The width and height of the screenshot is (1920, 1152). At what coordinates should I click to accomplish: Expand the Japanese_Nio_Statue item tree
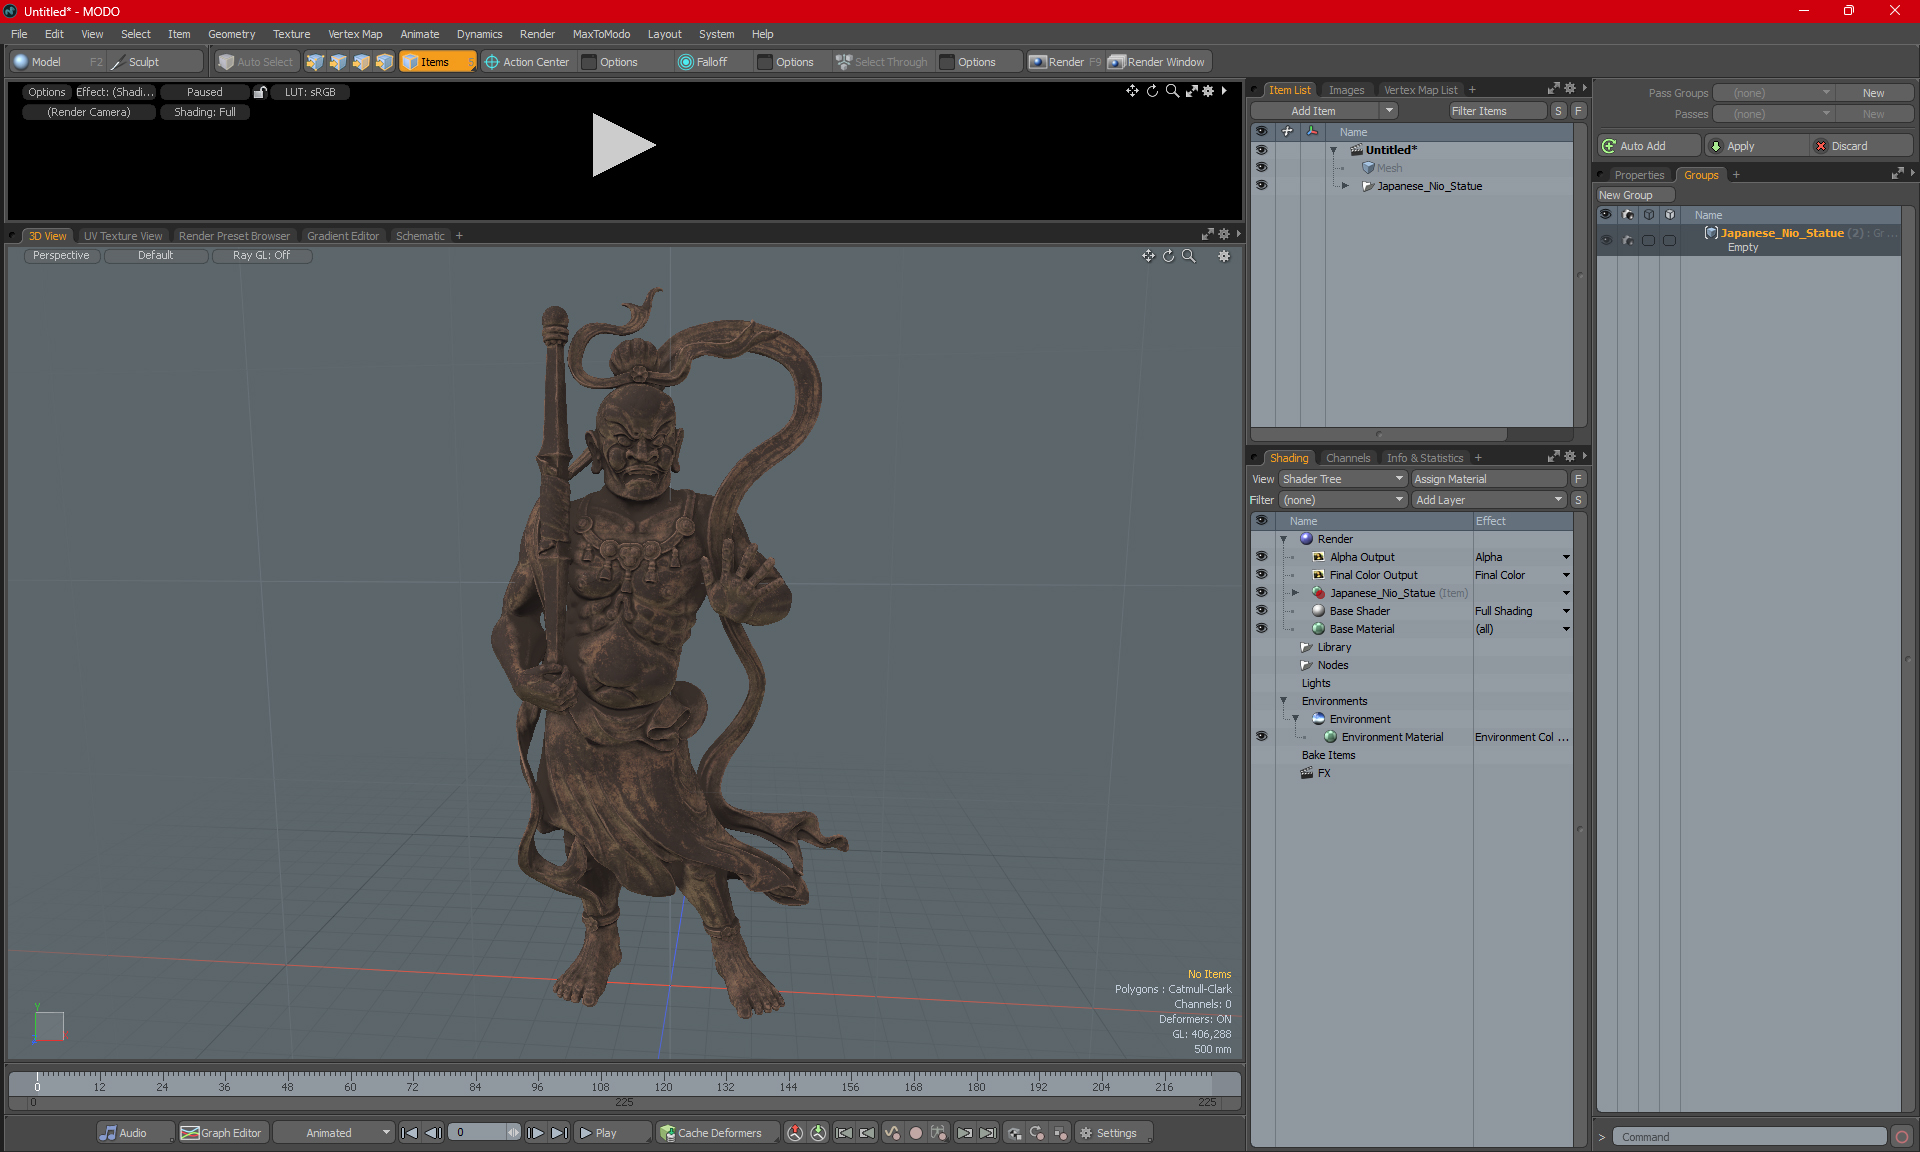[x=1345, y=186]
